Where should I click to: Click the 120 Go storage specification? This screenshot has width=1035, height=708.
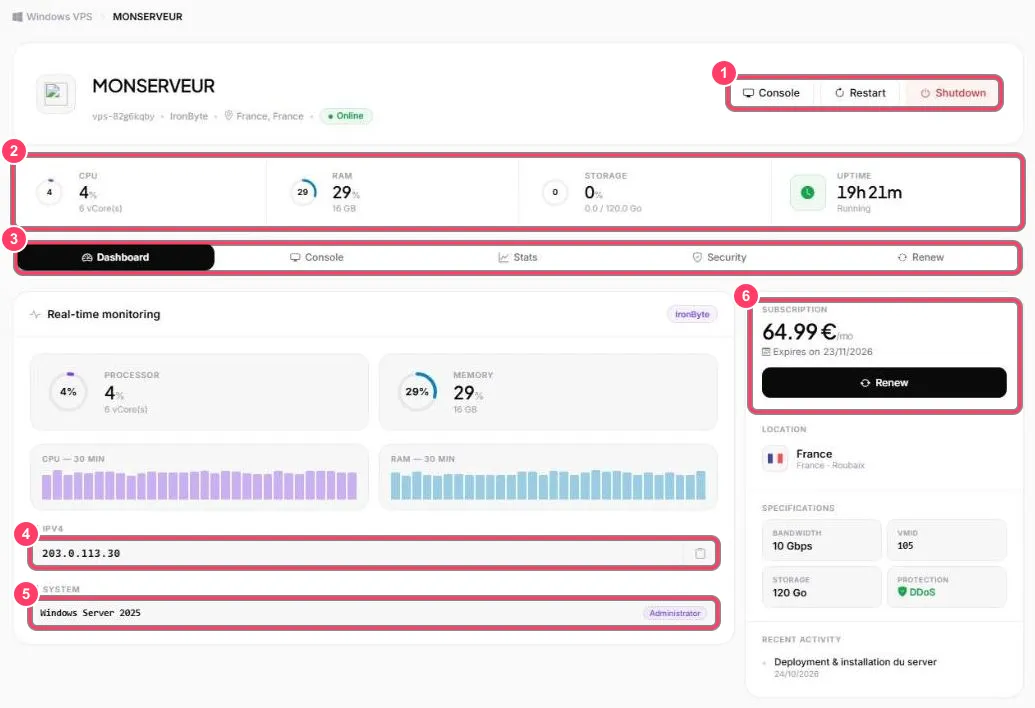click(789, 593)
